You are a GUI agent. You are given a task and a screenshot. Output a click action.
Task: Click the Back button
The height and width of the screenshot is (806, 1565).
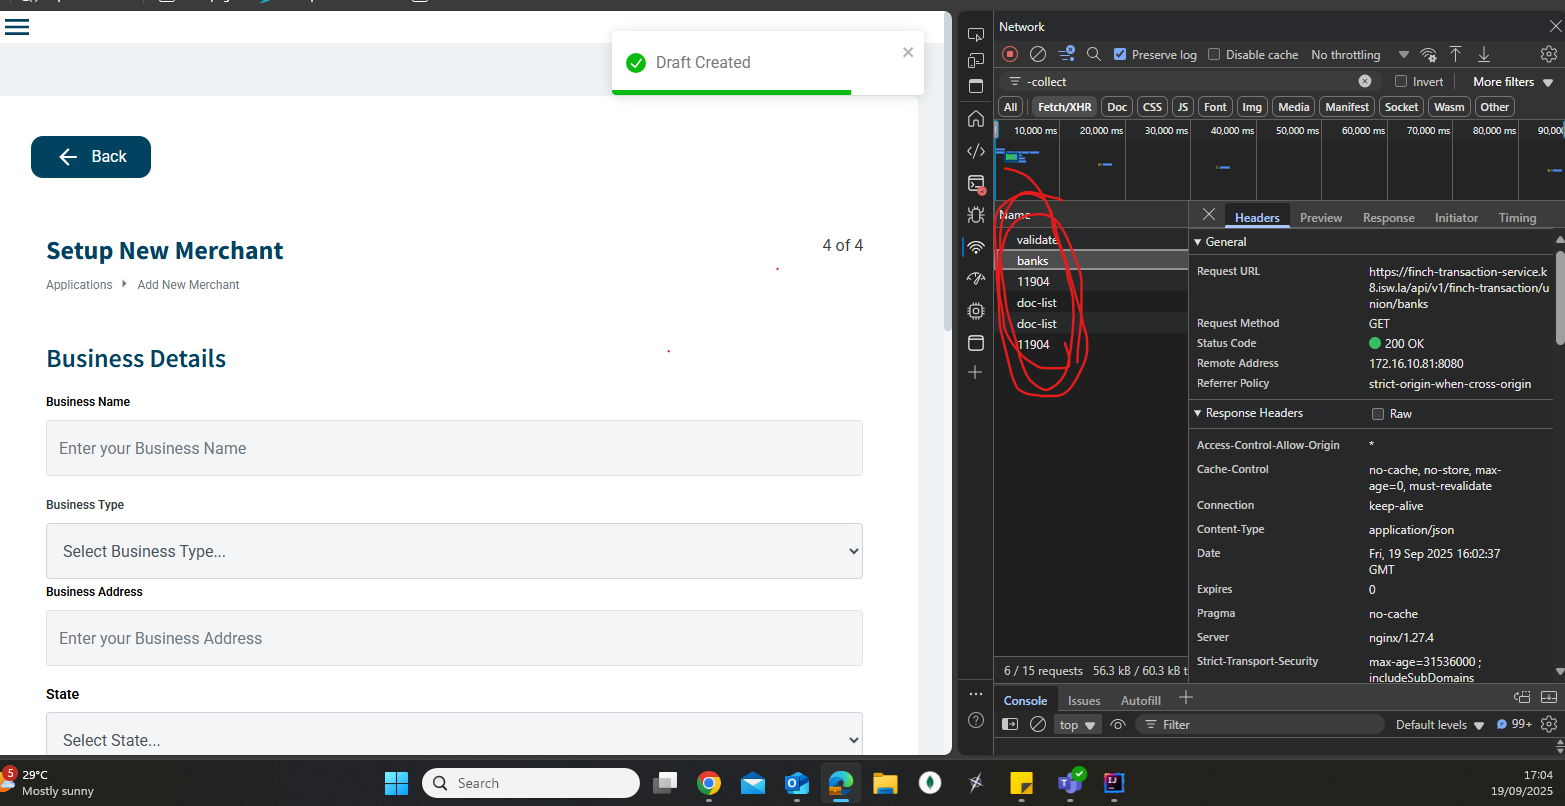click(x=91, y=157)
